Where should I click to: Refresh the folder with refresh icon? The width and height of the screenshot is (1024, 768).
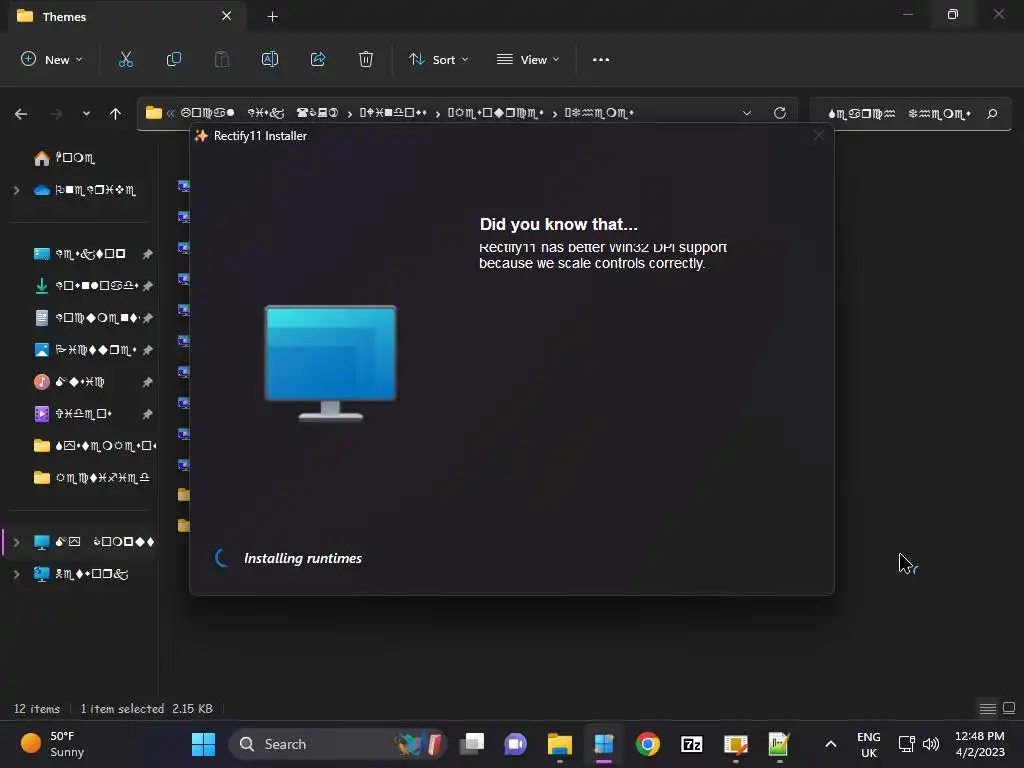point(780,113)
